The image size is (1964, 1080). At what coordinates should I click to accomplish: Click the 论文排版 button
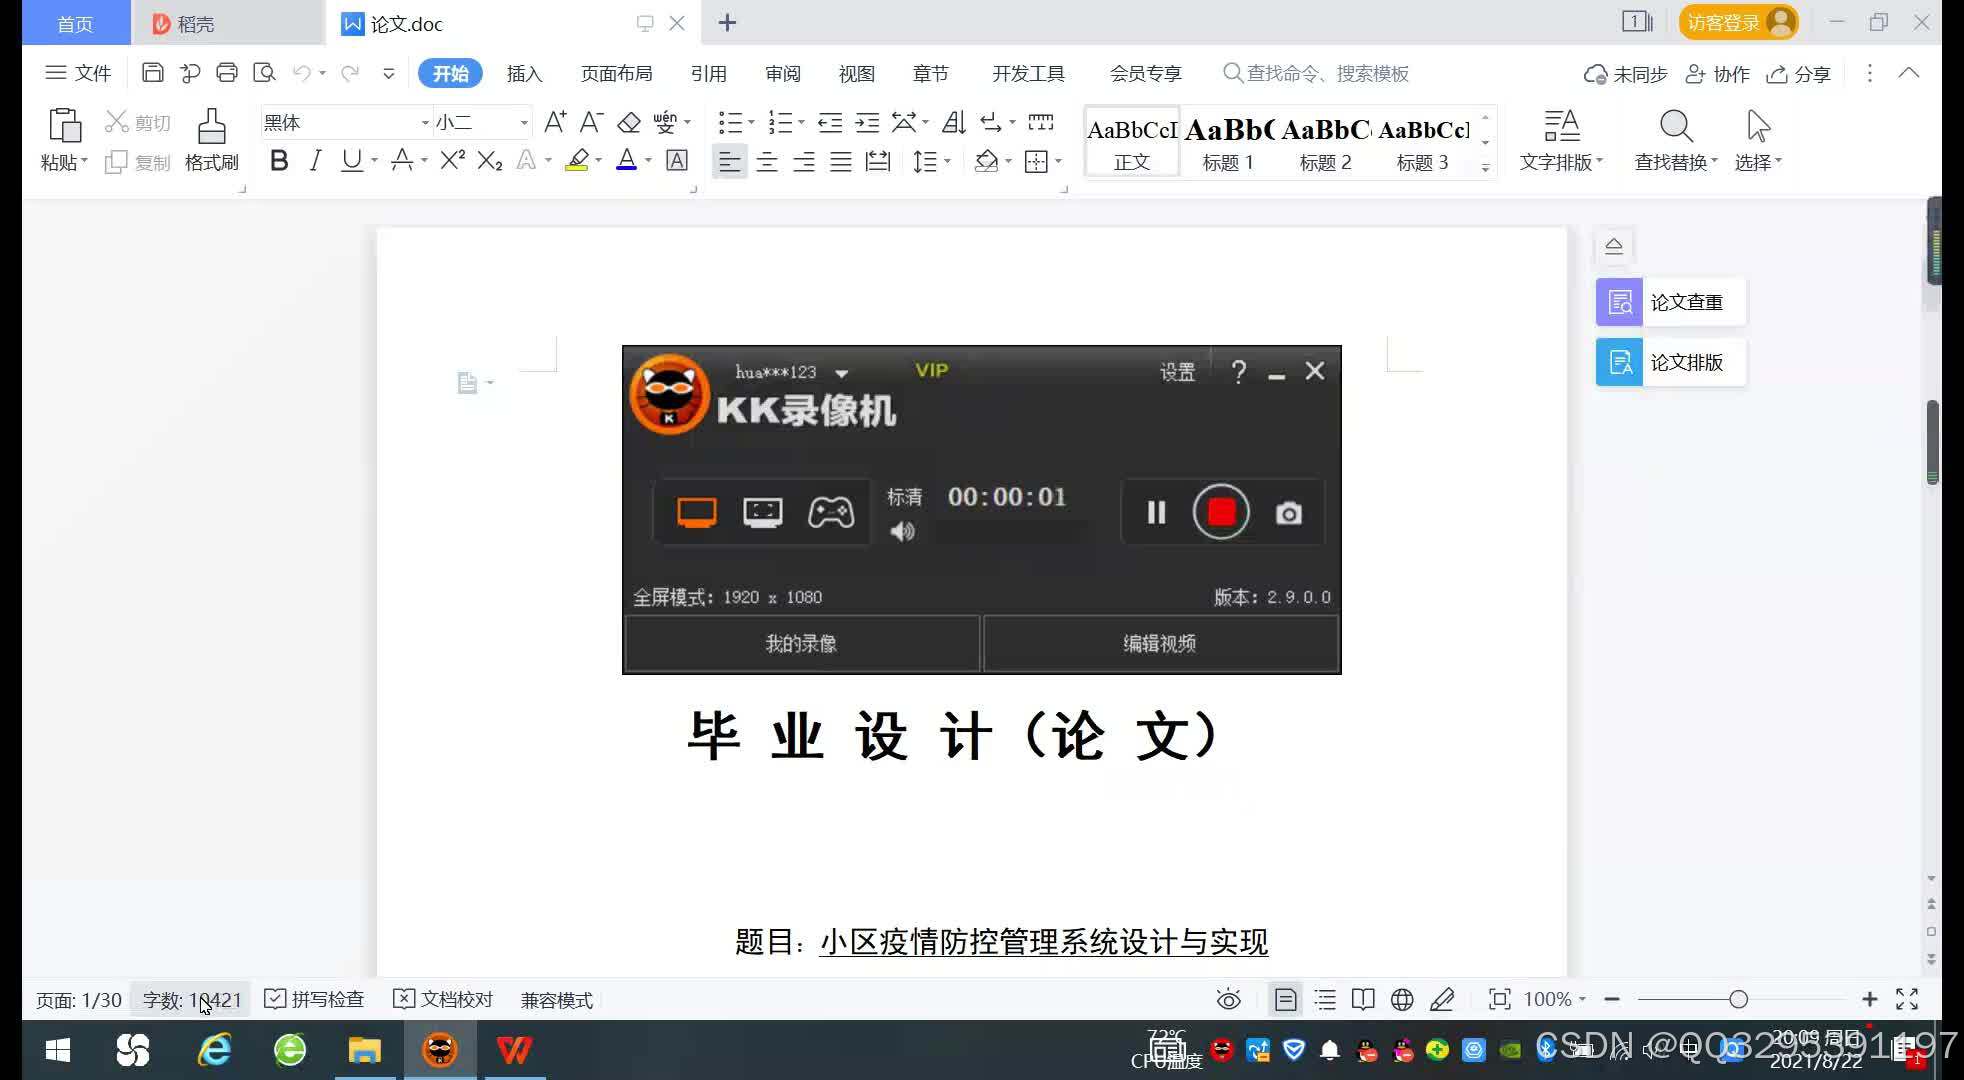[1670, 362]
